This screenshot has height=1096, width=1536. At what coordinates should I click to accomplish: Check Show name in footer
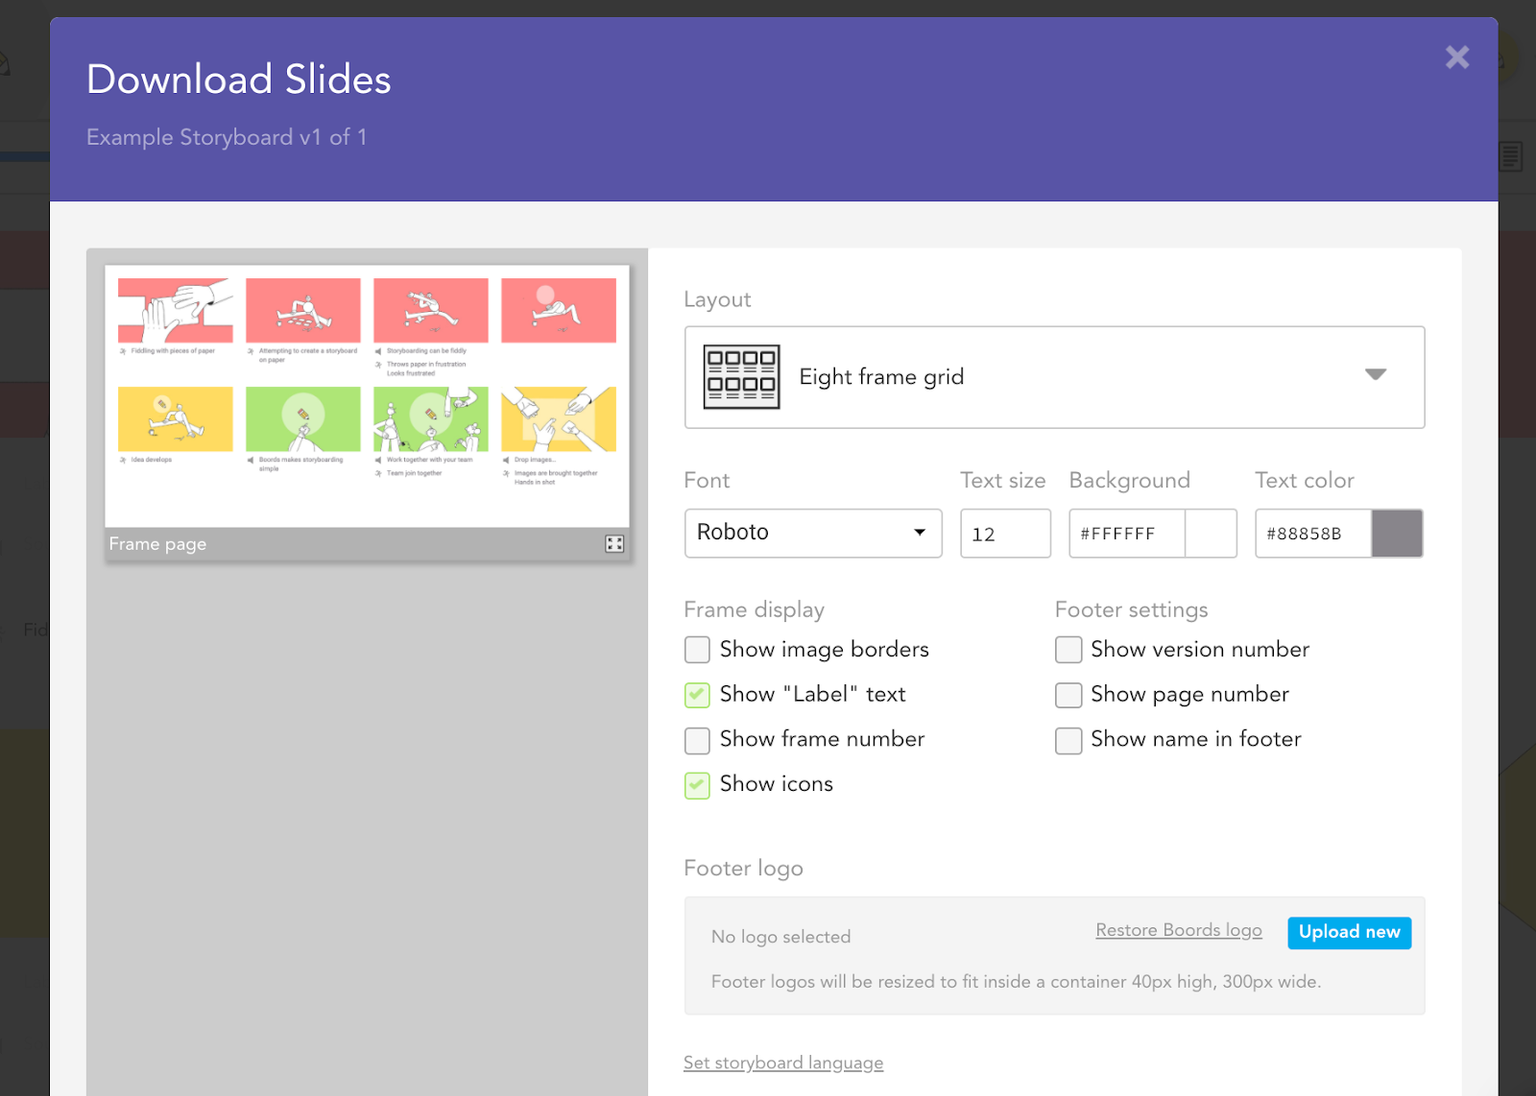[x=1068, y=740]
